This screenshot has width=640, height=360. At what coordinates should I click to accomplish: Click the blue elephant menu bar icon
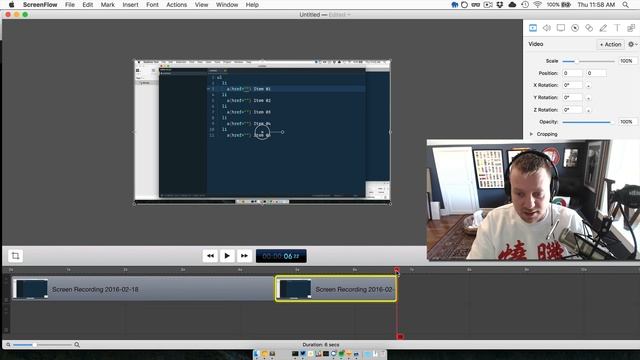tap(455, 5)
